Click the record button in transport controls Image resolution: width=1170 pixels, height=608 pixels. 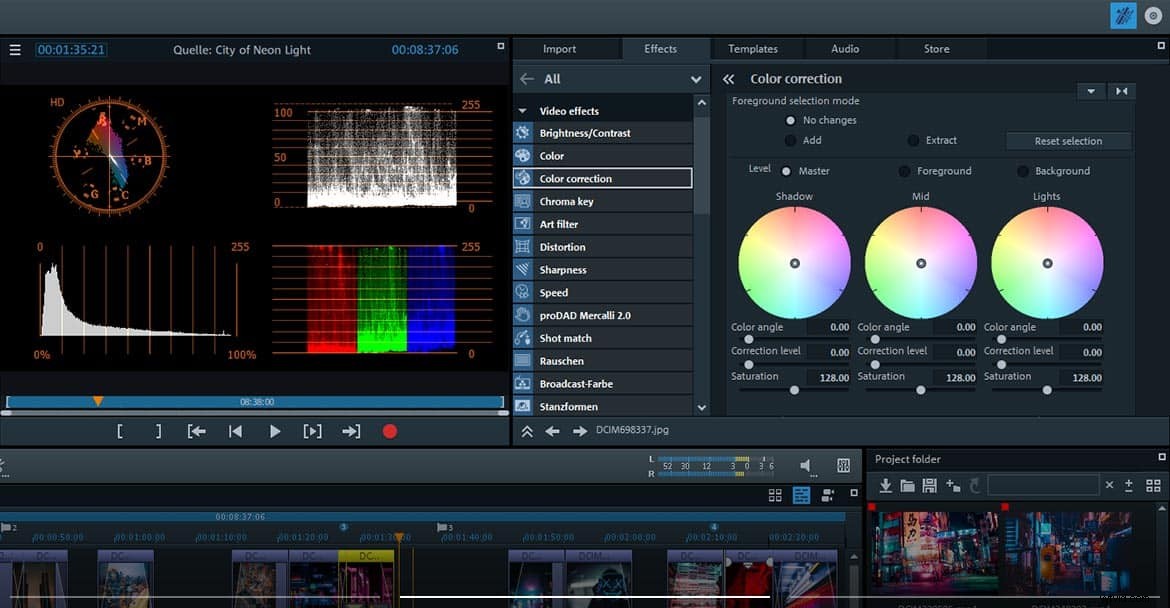[389, 431]
